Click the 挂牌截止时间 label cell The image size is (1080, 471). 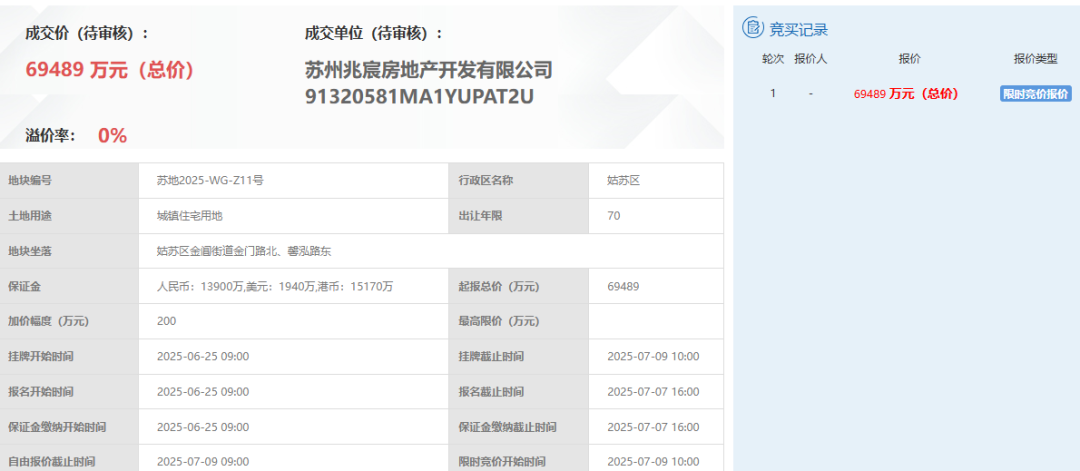519,357
